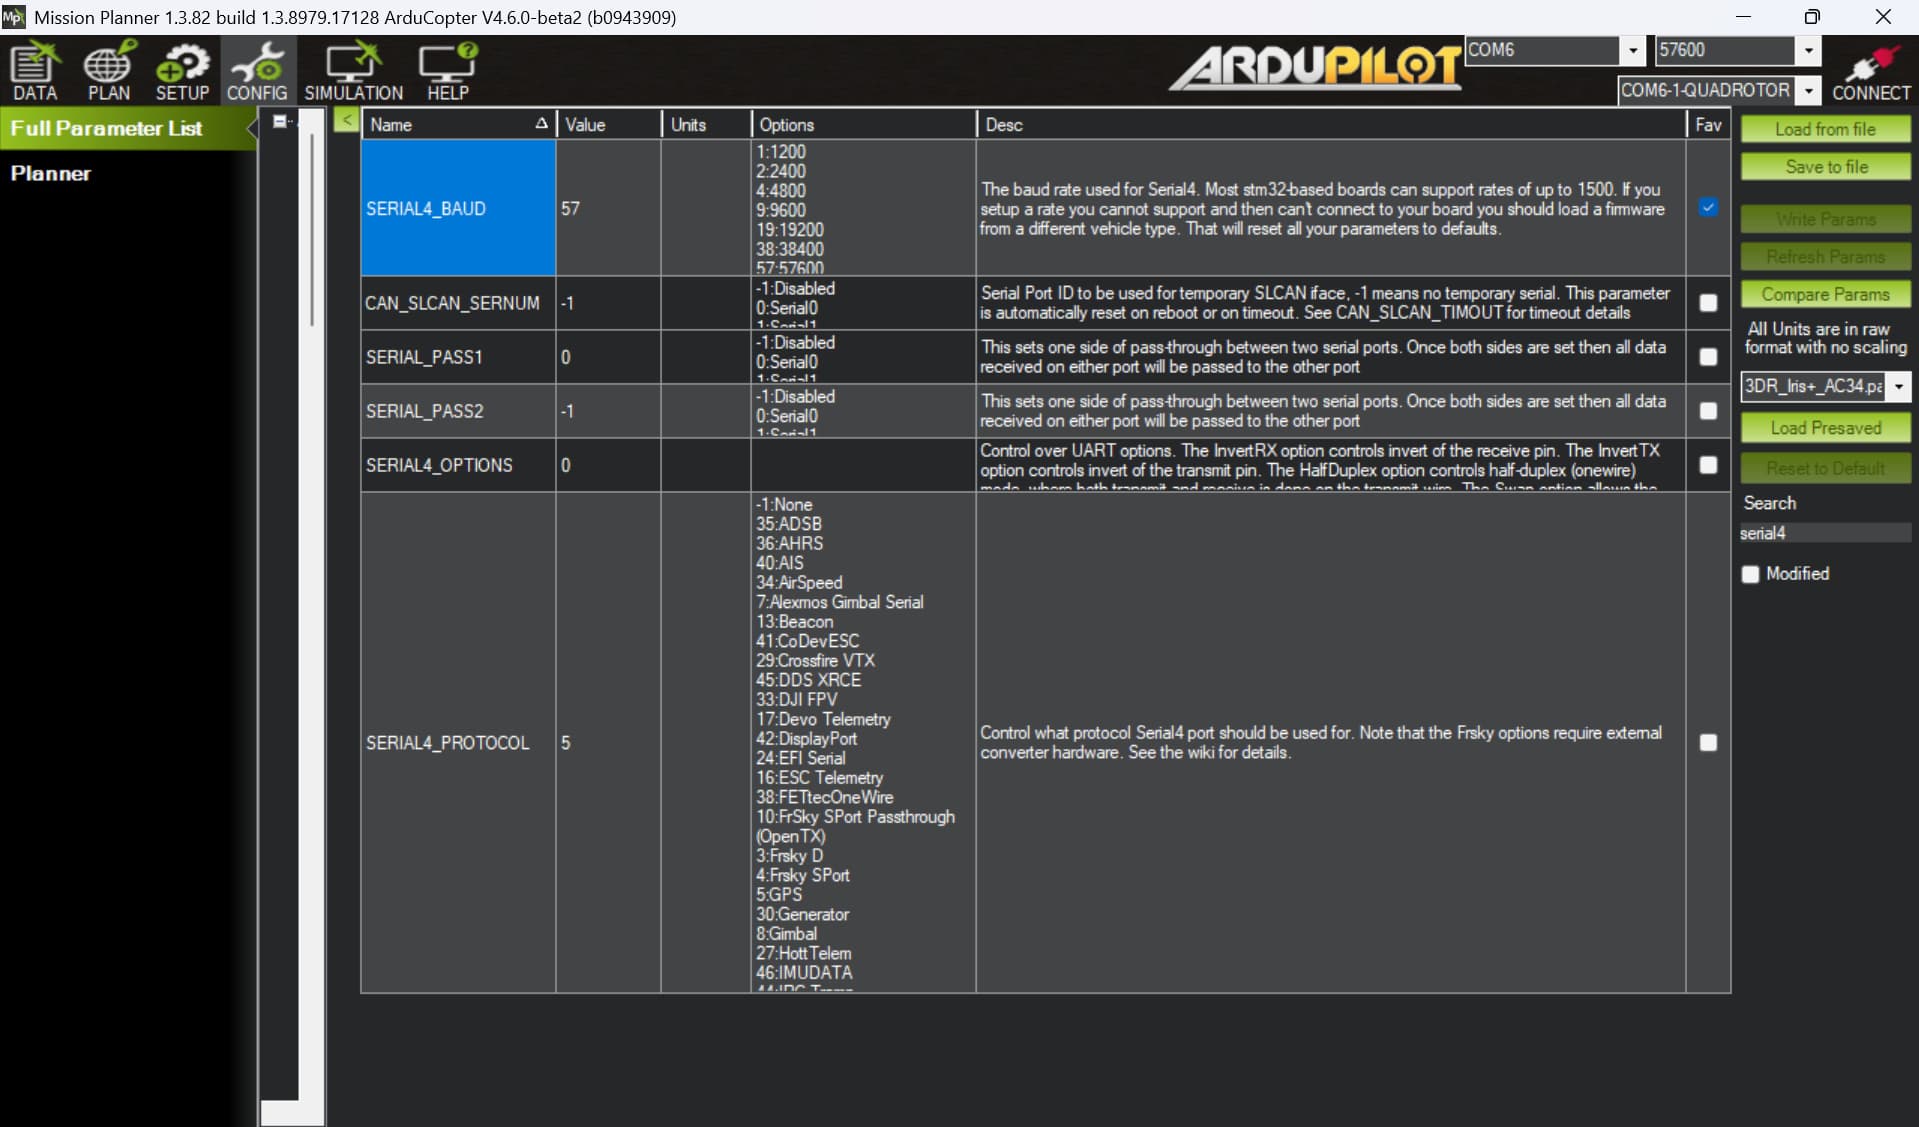Open the PLAN flight planner screen

tap(108, 71)
